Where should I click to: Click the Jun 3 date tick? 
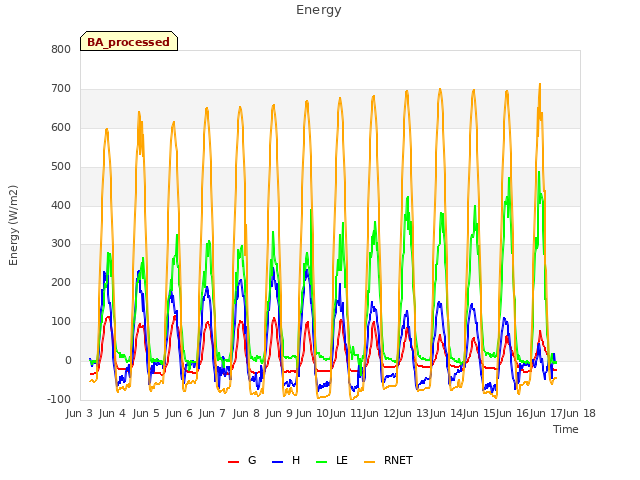[79, 413]
